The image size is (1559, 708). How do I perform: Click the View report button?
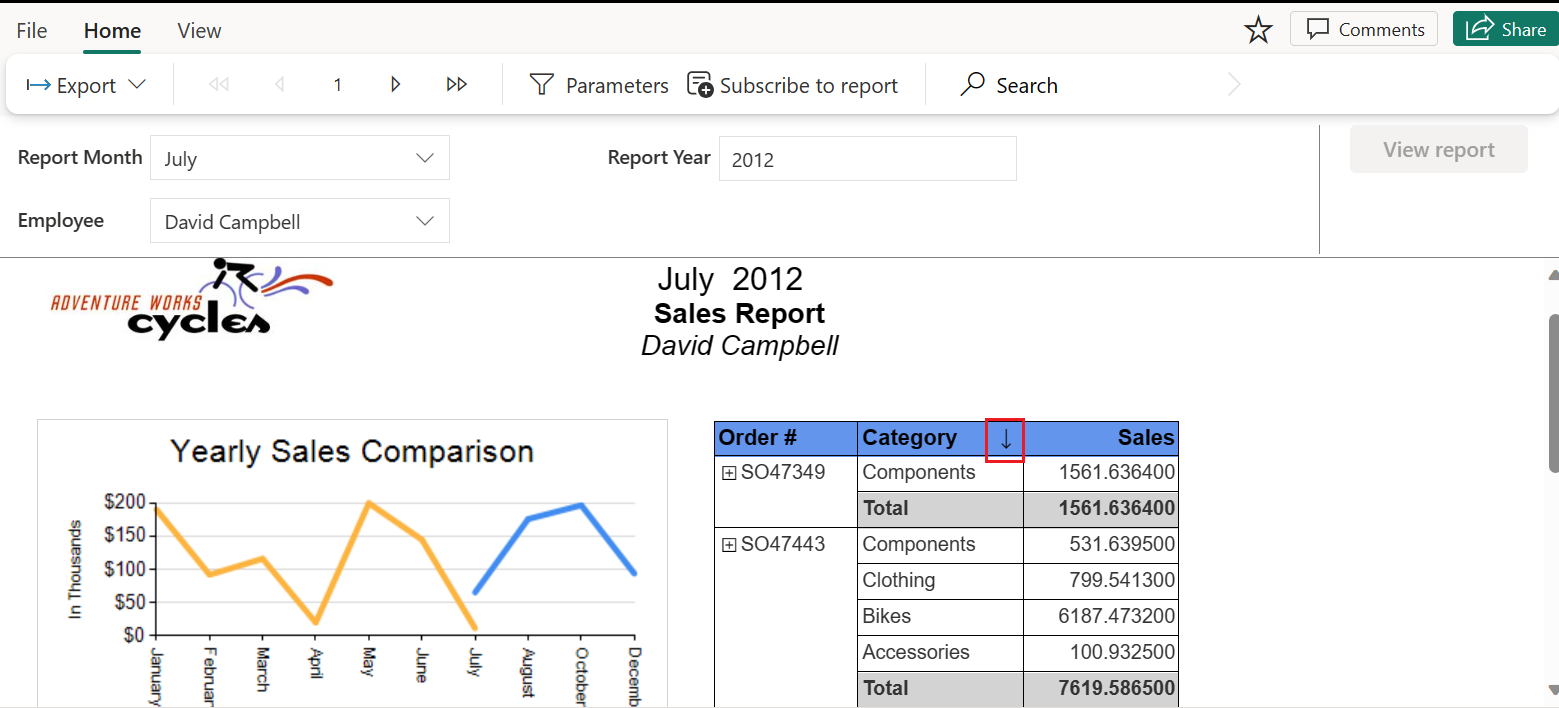(x=1439, y=149)
